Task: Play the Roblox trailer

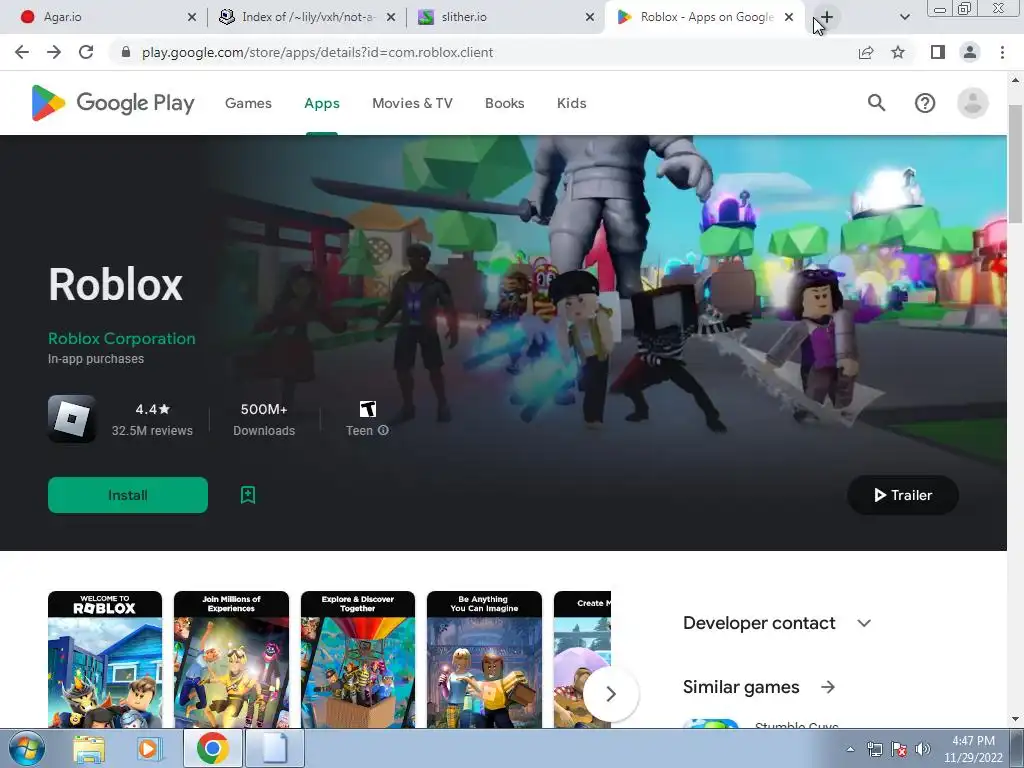Action: click(903, 495)
